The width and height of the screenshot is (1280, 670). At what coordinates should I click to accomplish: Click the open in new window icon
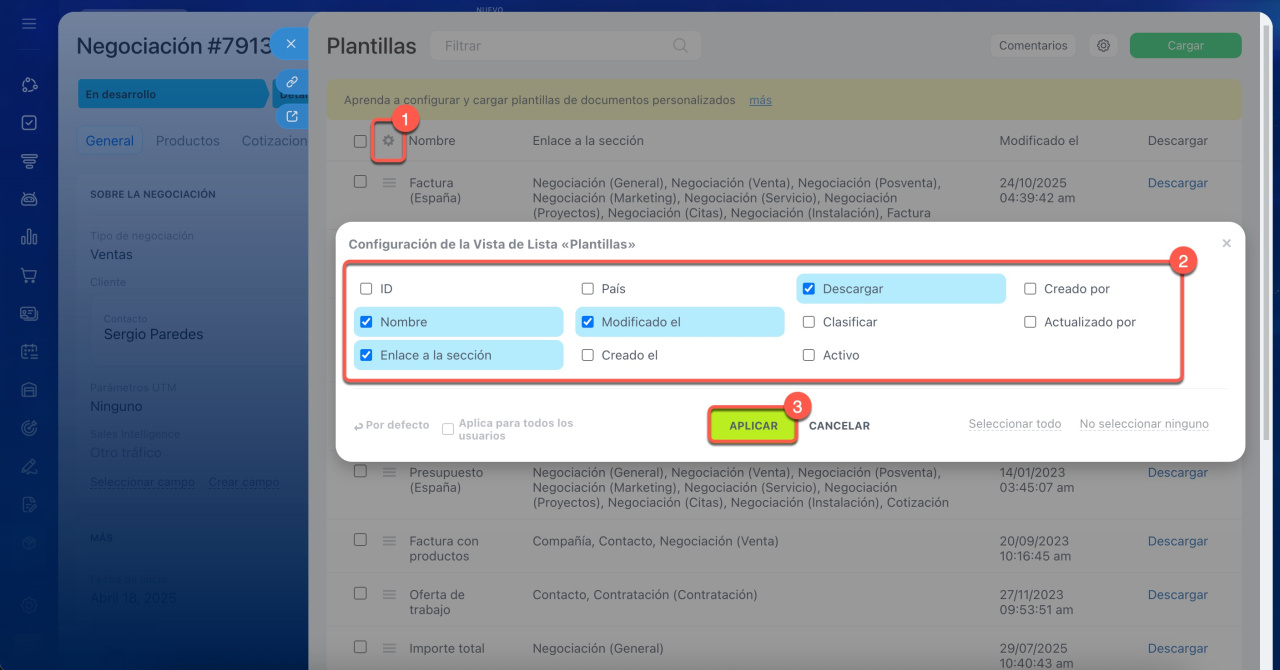pyautogui.click(x=292, y=117)
